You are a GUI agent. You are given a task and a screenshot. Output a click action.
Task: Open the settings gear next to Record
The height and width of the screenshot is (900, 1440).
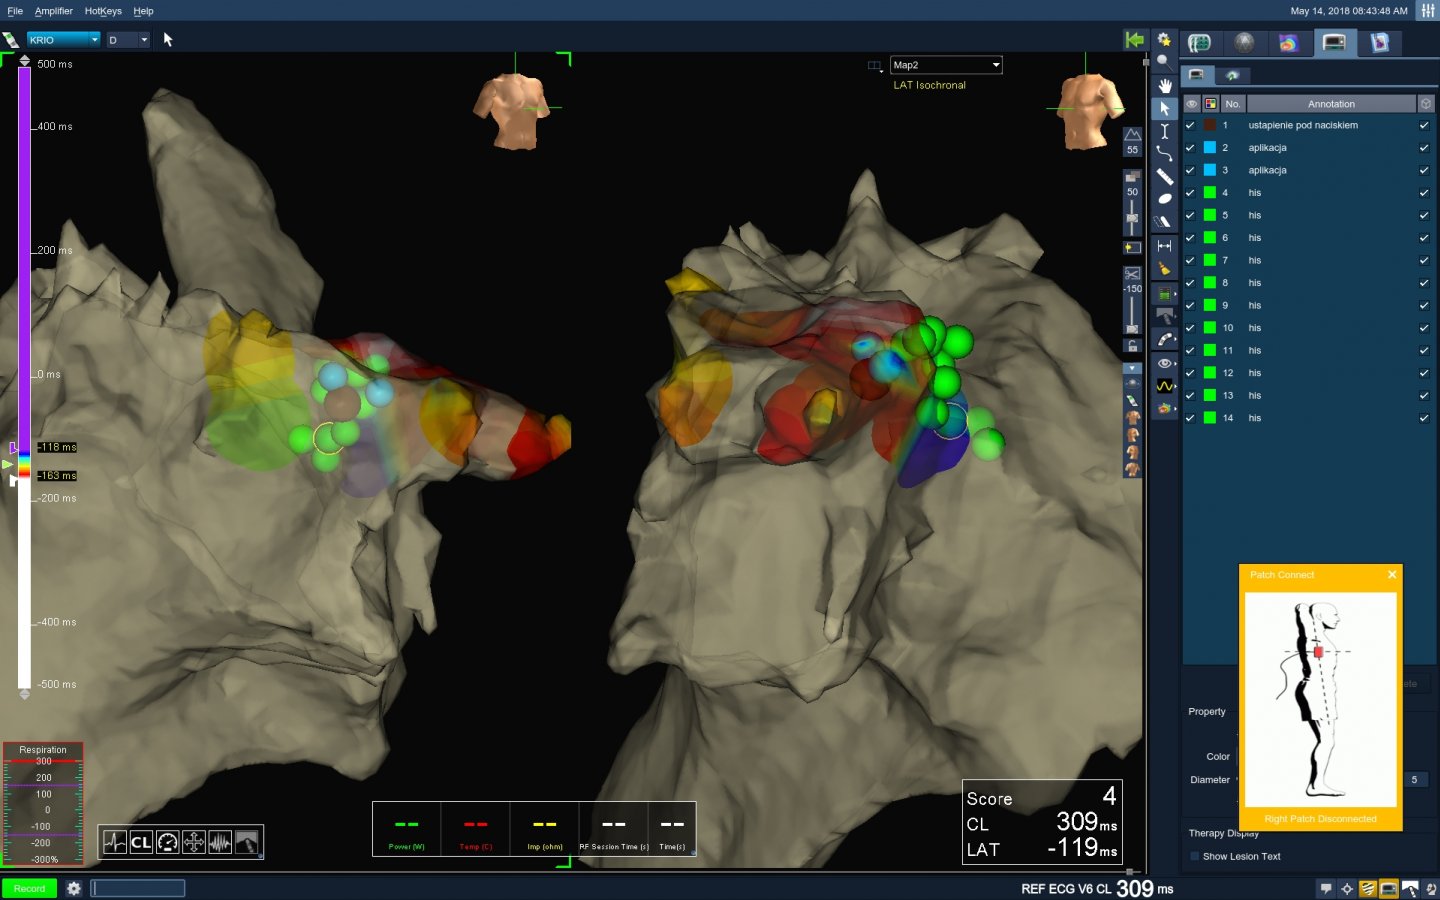tap(74, 888)
